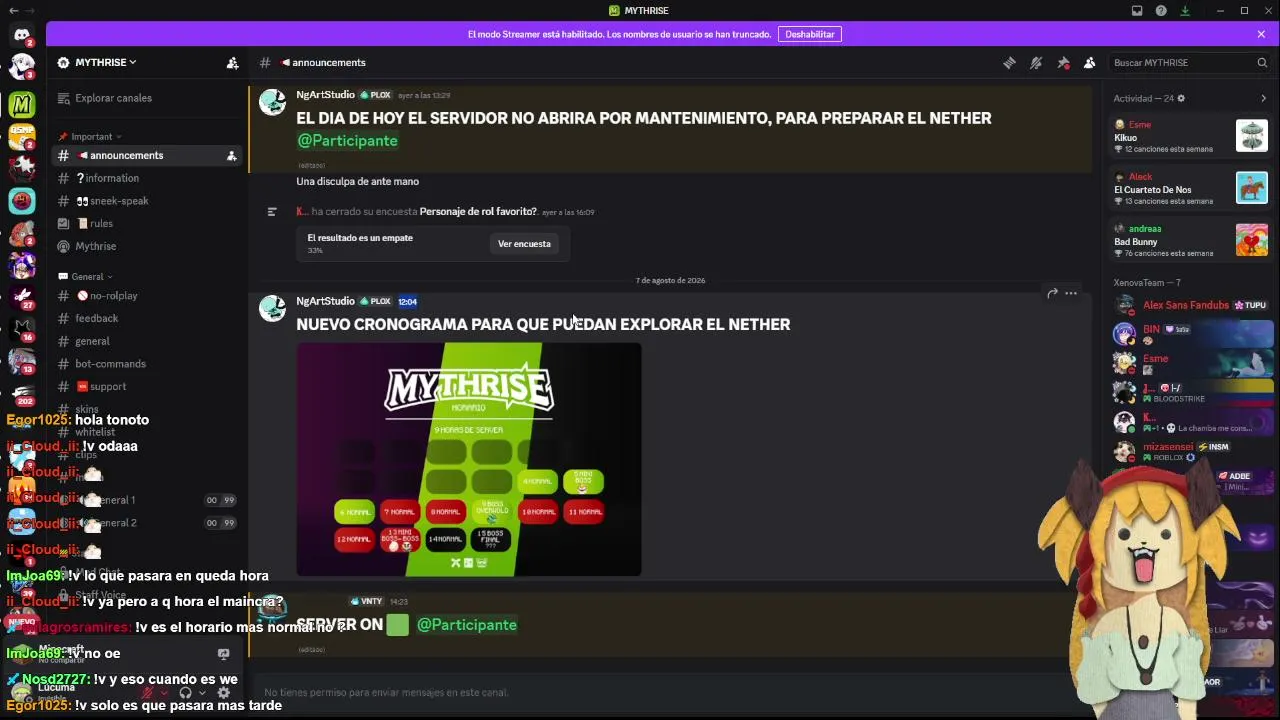Open user settings gear icon
Image resolution: width=1280 pixels, height=720 pixels.
[x=223, y=692]
